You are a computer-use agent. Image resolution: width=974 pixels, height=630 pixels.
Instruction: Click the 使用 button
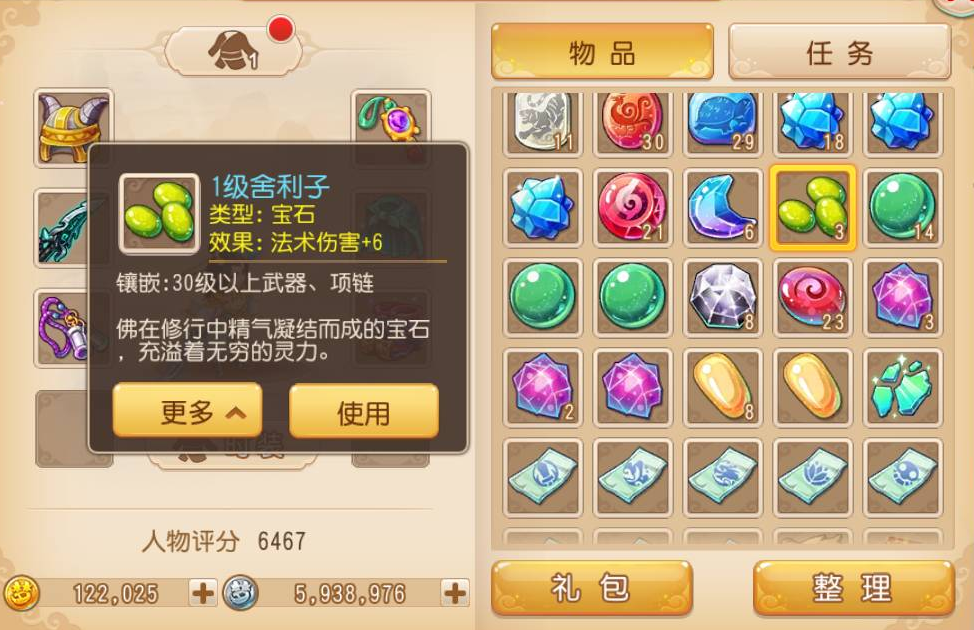(x=364, y=411)
